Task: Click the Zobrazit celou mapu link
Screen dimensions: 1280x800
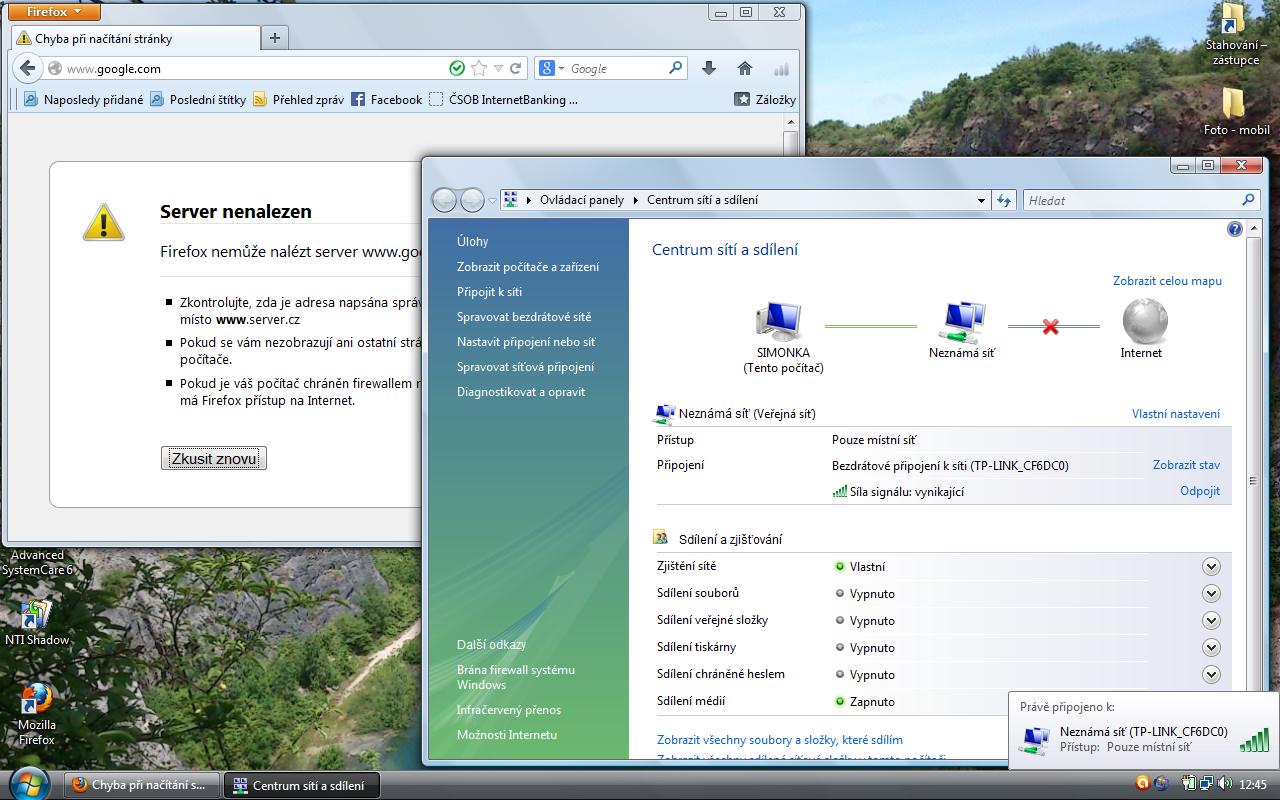Action: (x=1167, y=281)
